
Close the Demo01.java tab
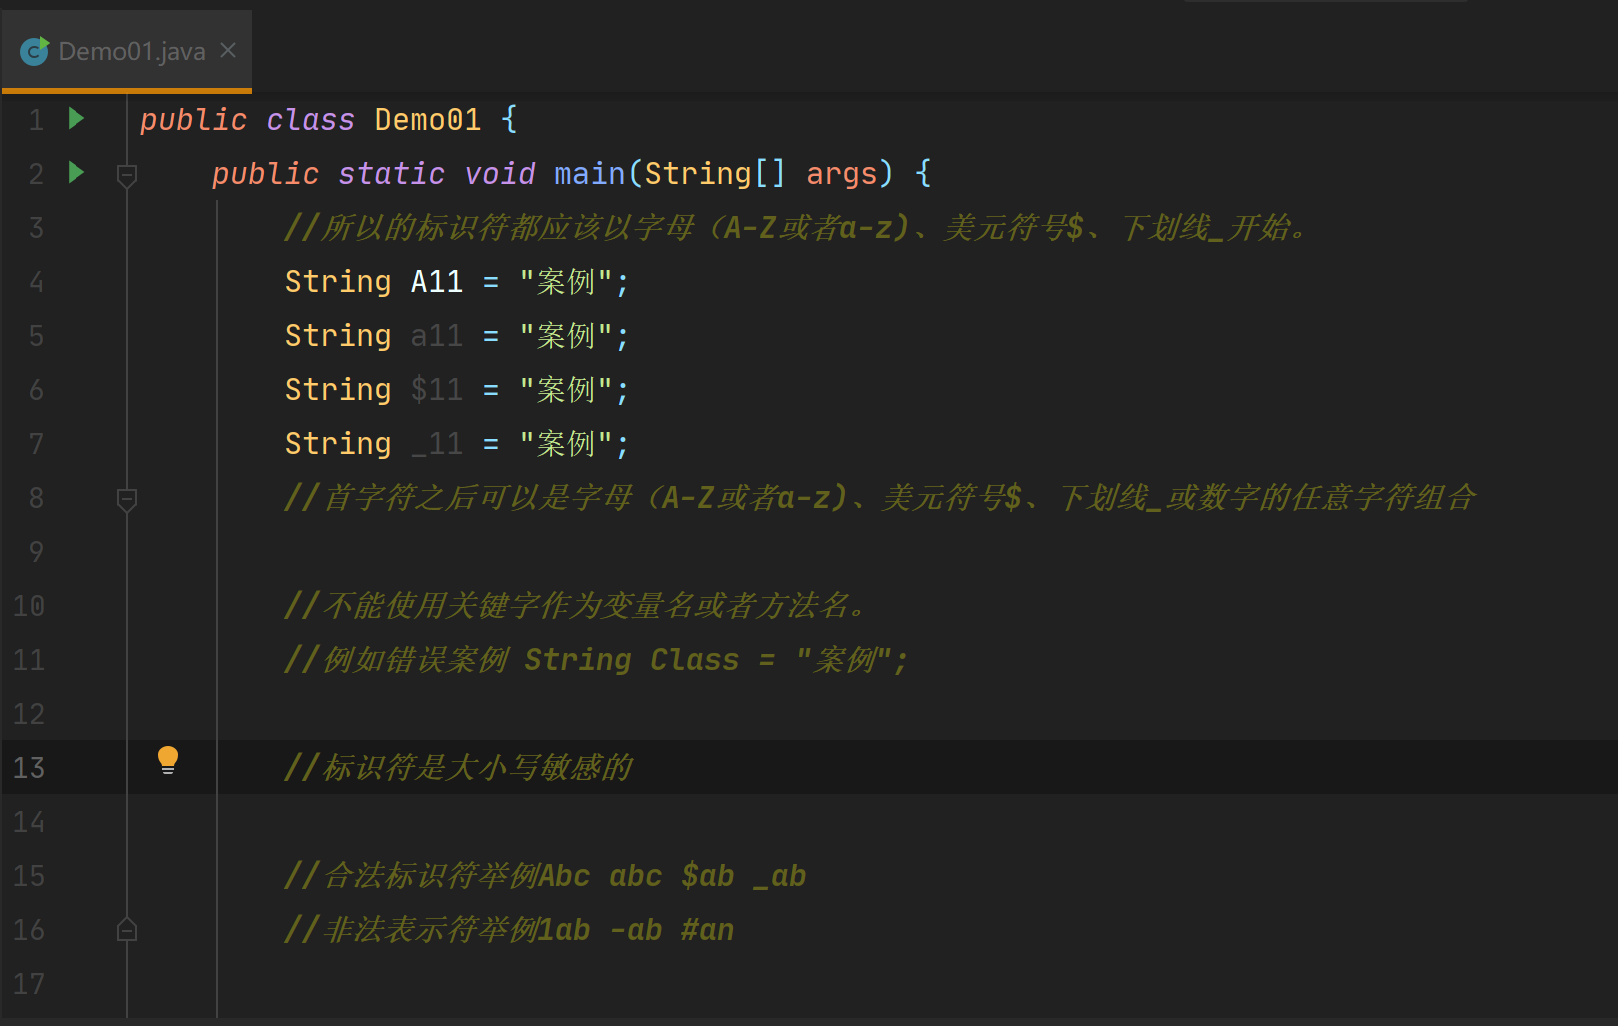(x=228, y=50)
